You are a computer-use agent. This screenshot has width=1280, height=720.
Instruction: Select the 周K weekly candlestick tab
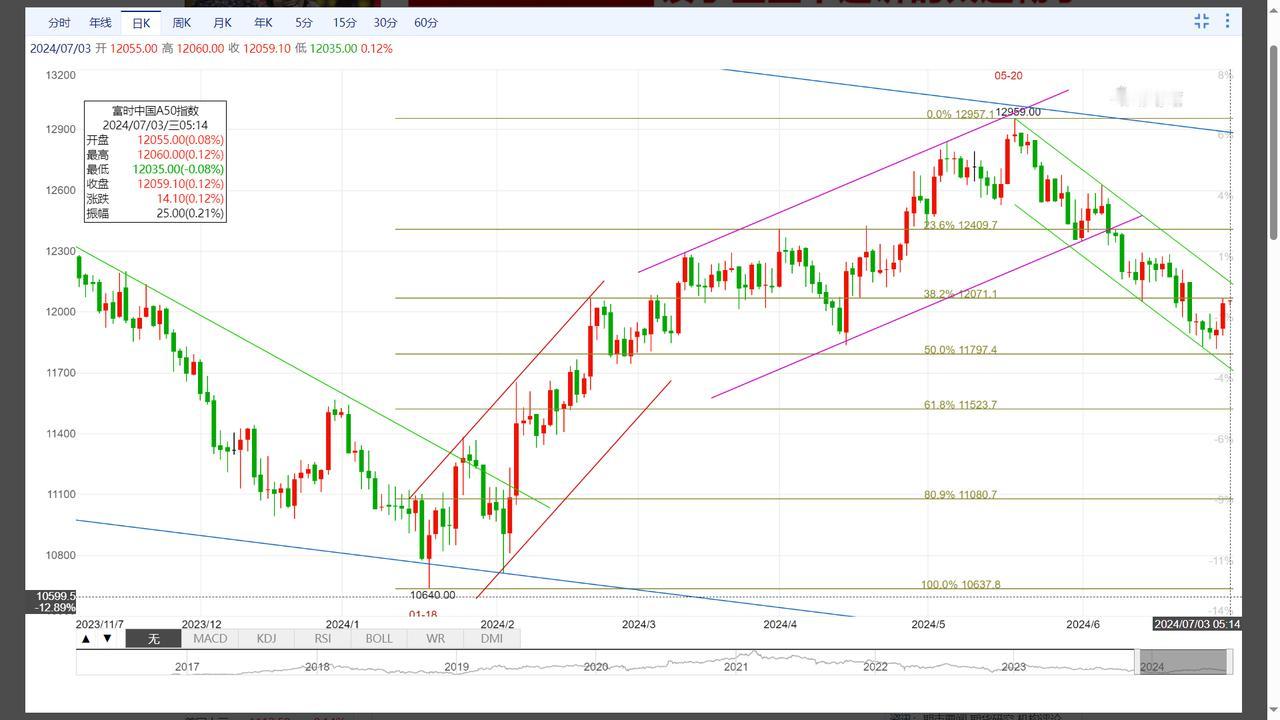click(181, 22)
